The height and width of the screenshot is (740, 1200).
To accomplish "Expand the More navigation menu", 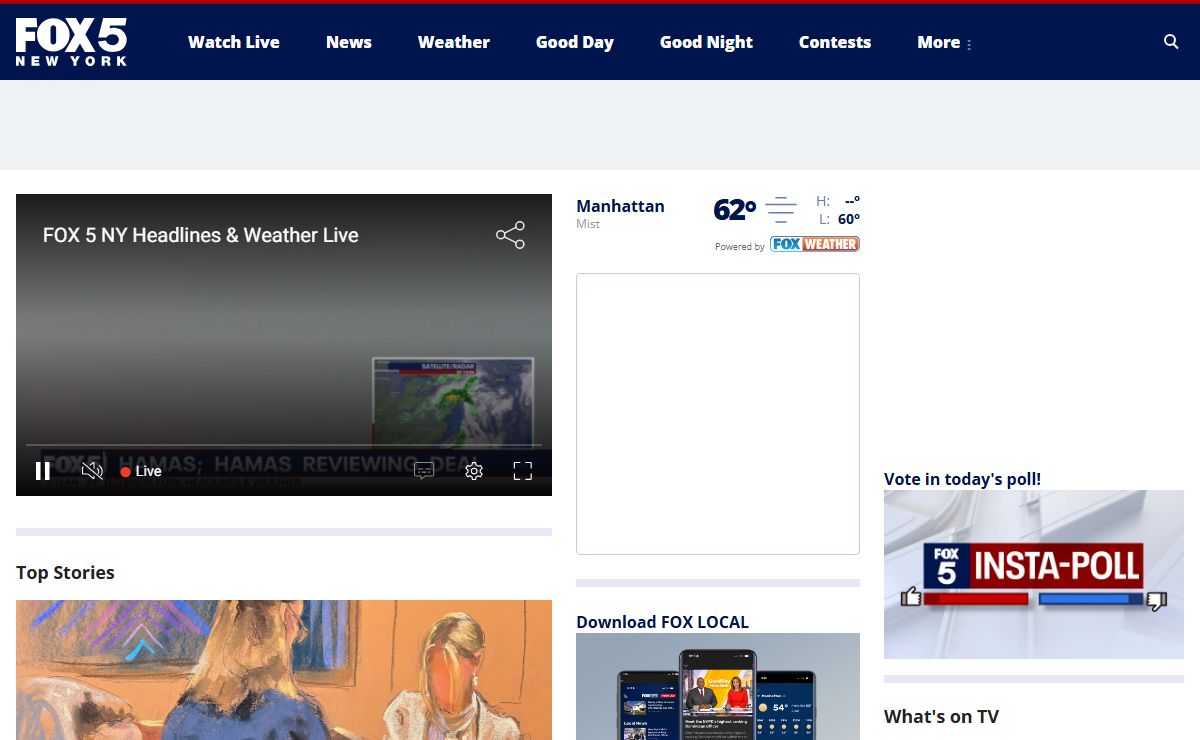I will (944, 42).
